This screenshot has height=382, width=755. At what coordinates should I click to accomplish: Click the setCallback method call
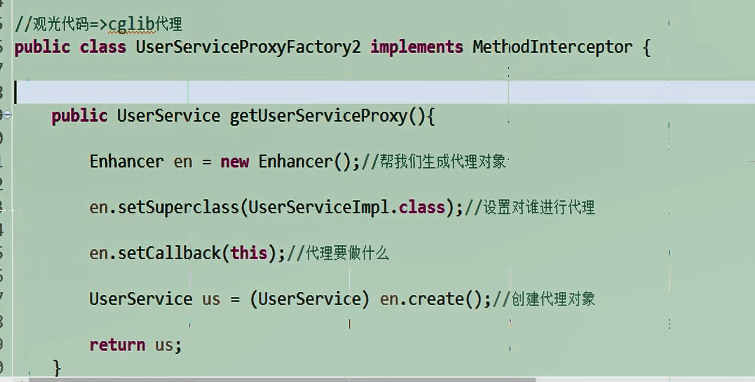pos(169,252)
